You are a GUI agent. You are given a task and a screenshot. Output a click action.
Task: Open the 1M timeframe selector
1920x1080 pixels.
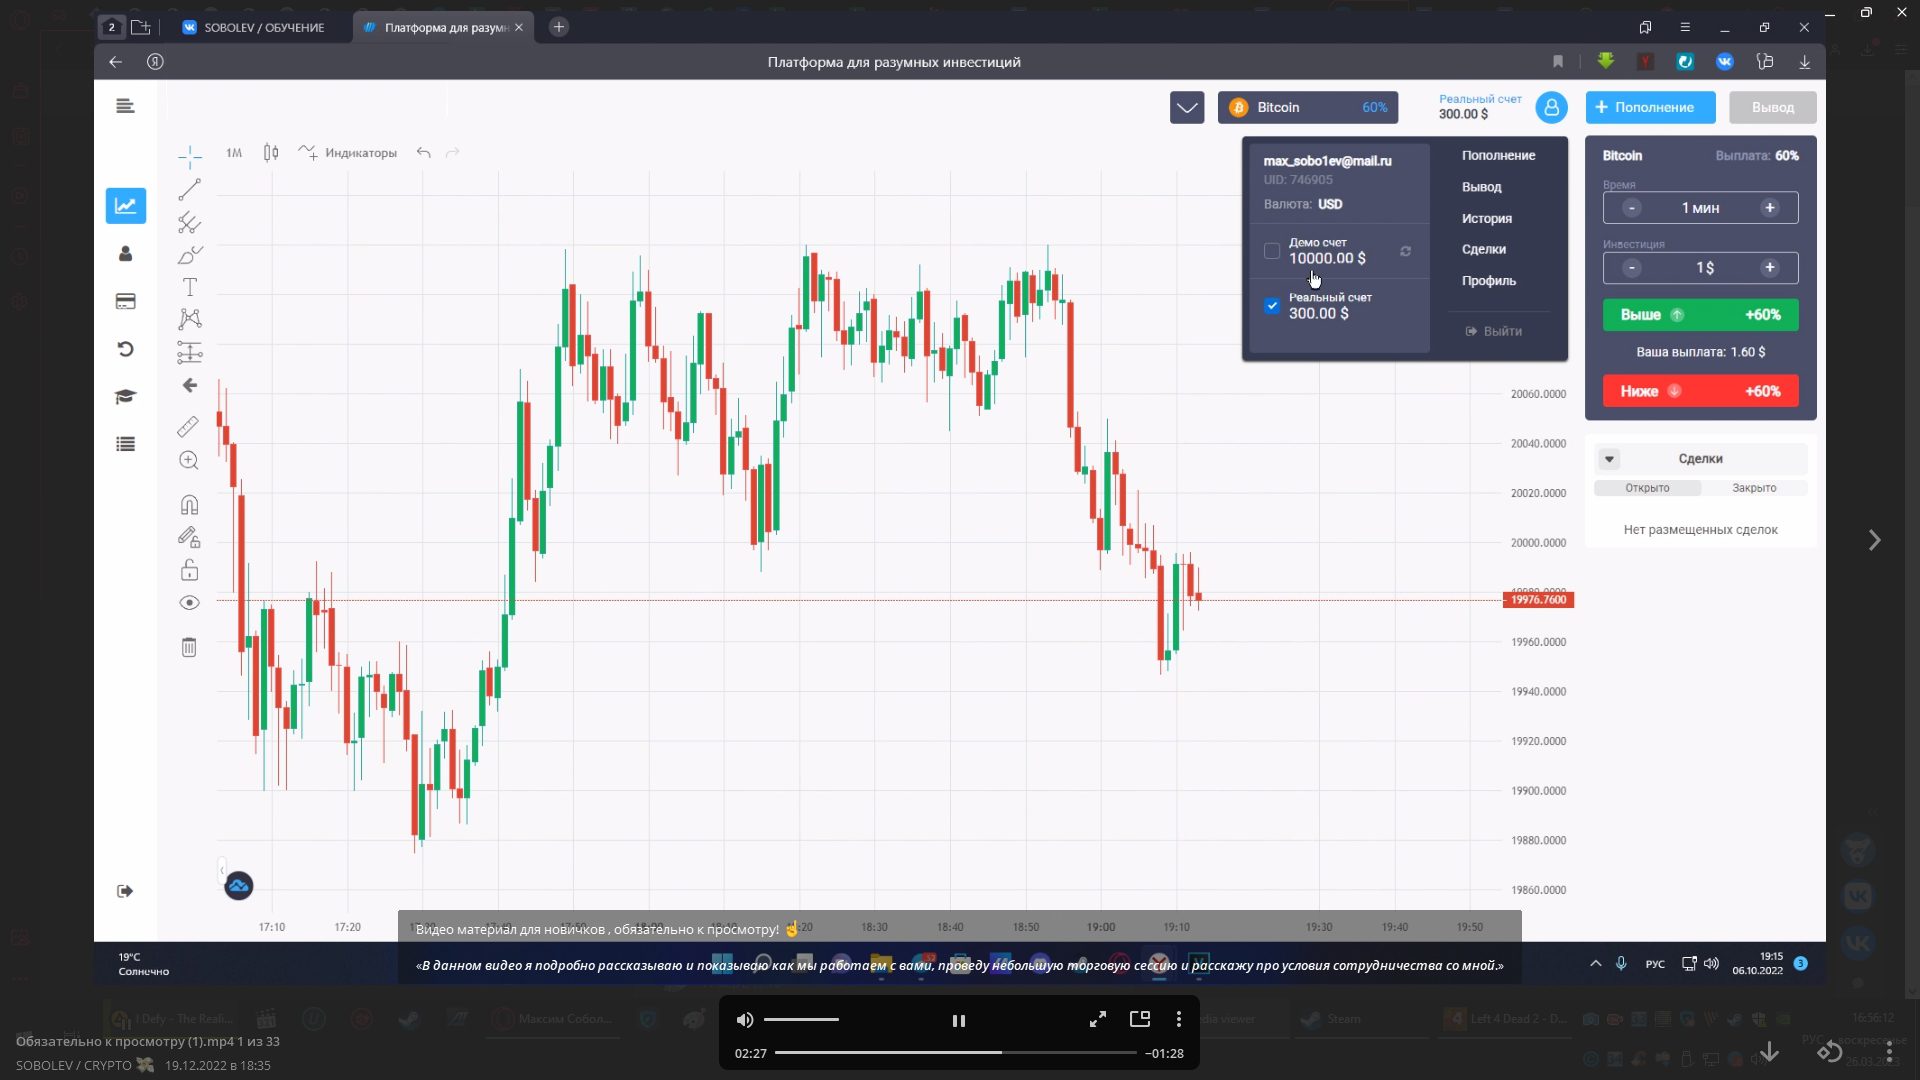234,153
